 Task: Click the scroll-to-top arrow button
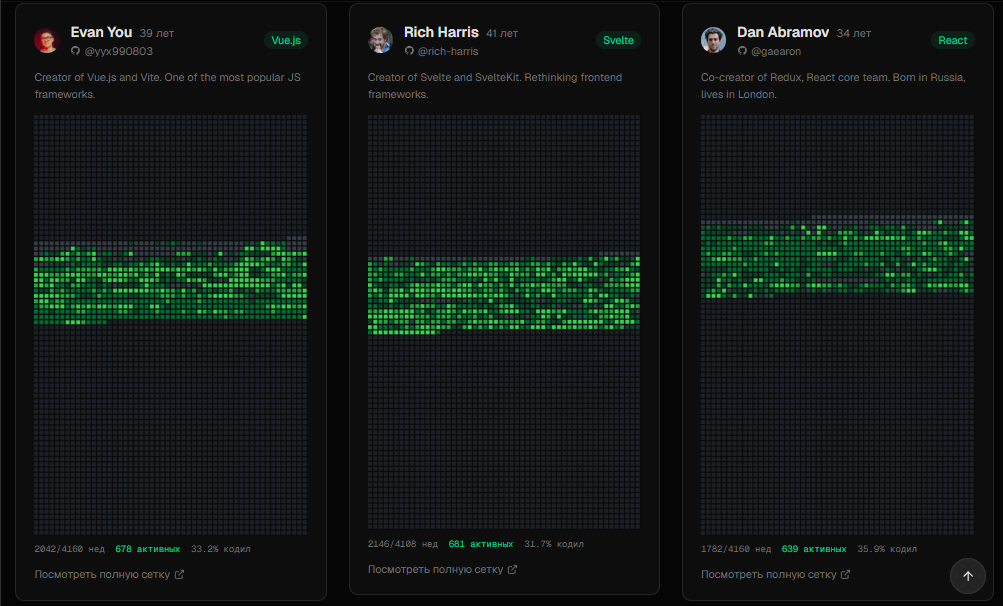(x=968, y=576)
